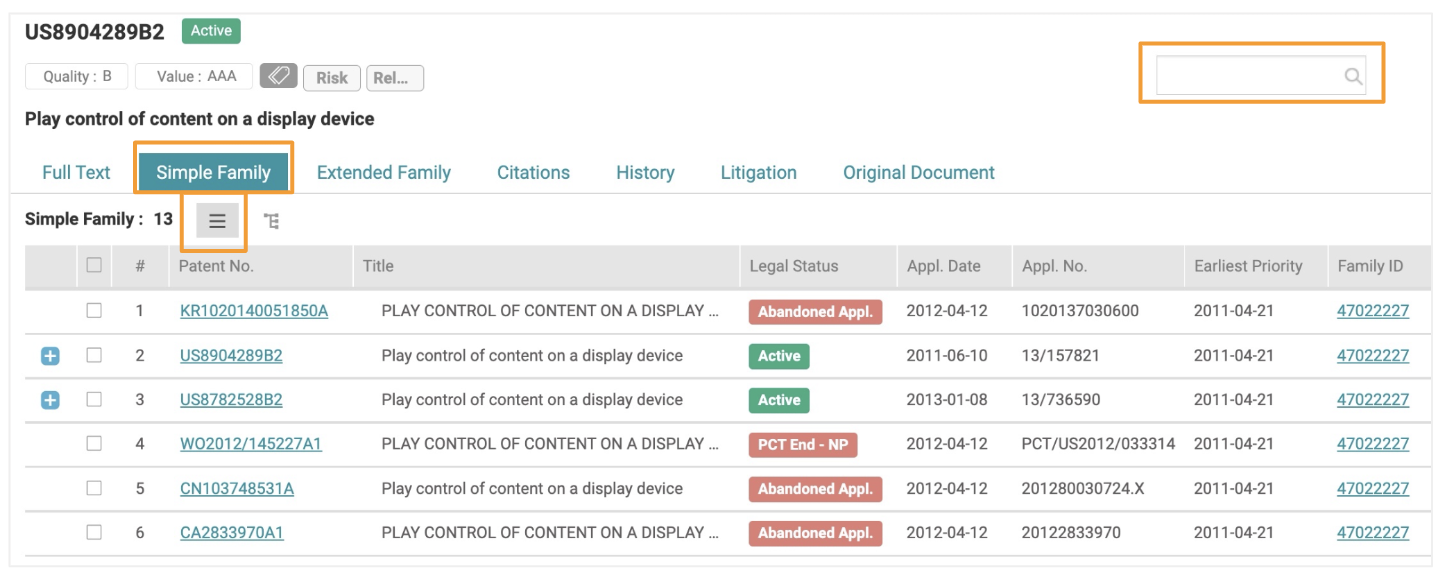The width and height of the screenshot is (1452, 582).
Task: Sort by Appl. Date column header
Action: 944,266
